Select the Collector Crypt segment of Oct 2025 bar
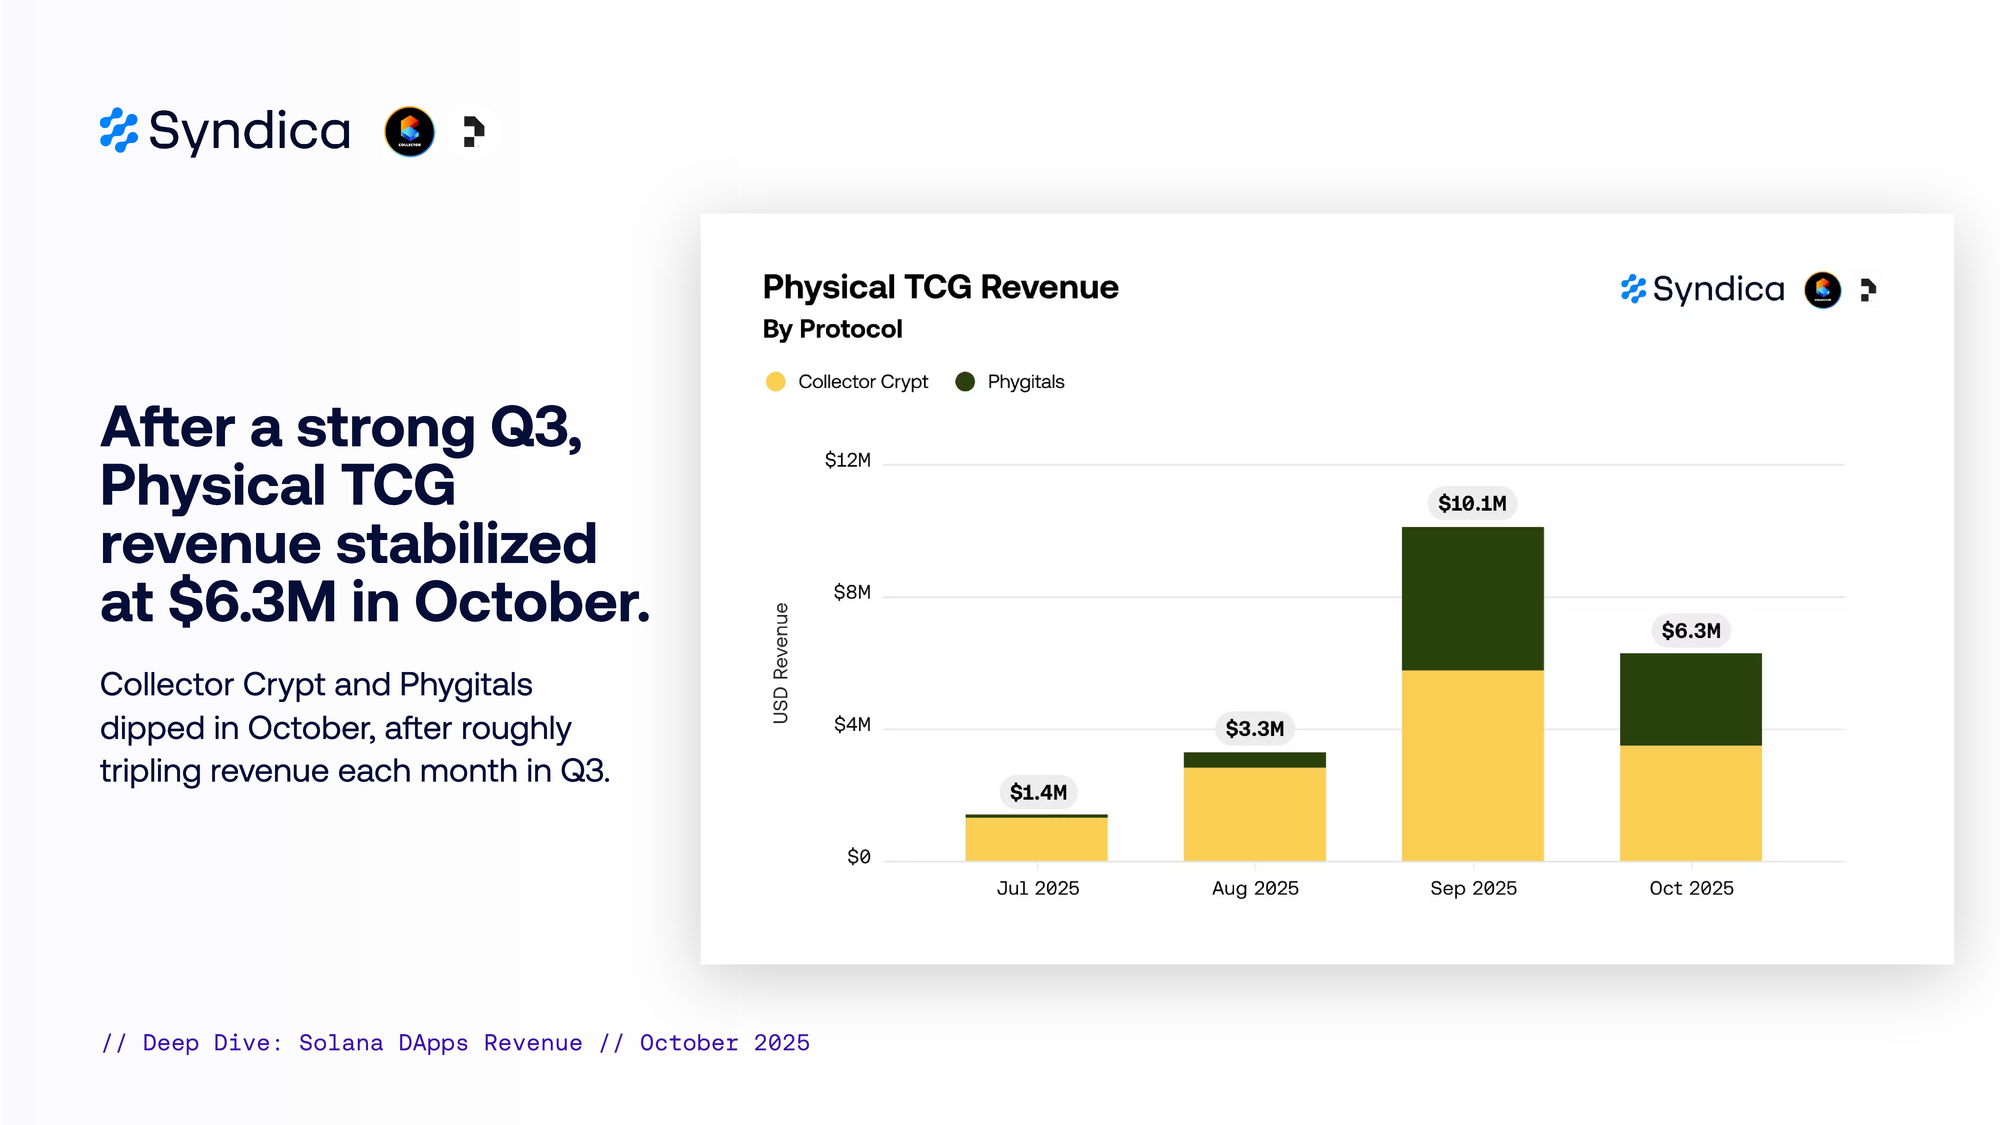 click(x=1691, y=802)
